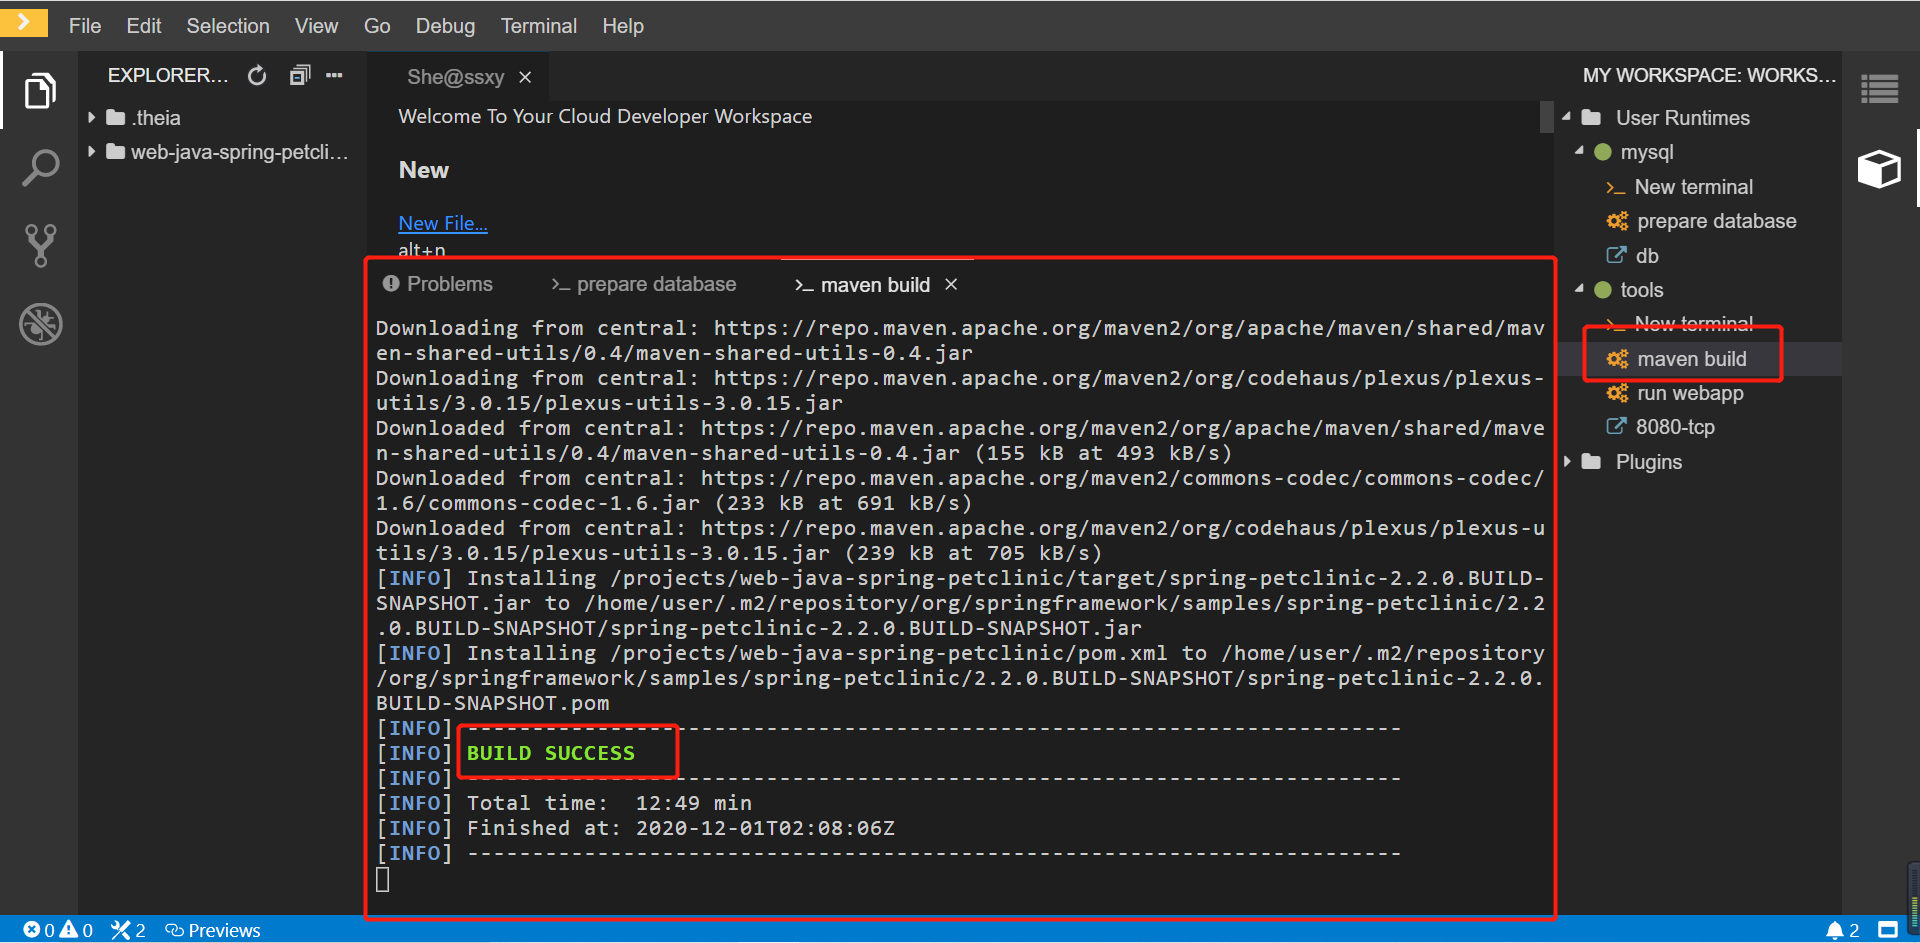Select the User Runtimes label
1920x943 pixels.
[1682, 118]
